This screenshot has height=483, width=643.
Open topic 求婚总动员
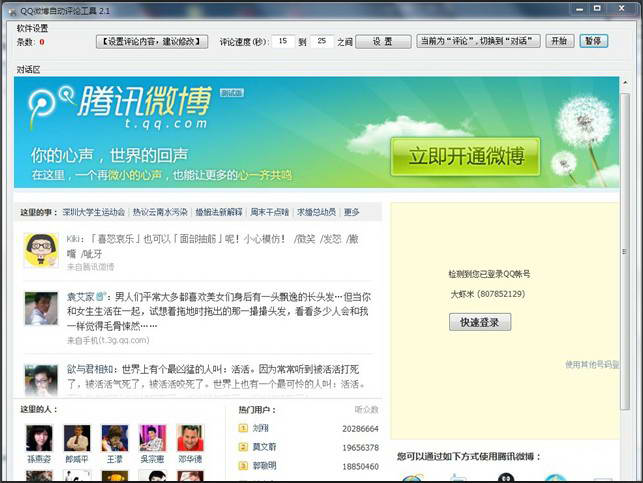[x=316, y=212]
